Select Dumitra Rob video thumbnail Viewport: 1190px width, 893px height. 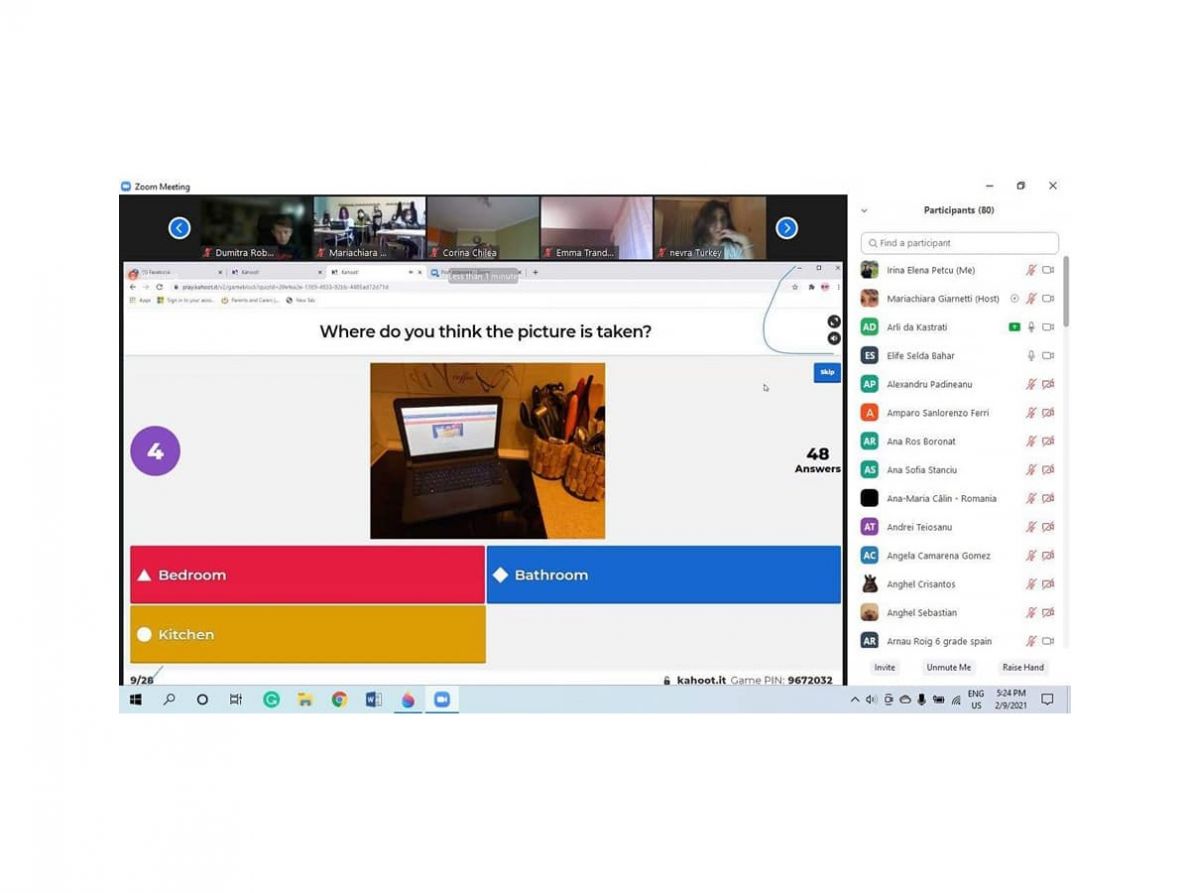[x=256, y=228]
